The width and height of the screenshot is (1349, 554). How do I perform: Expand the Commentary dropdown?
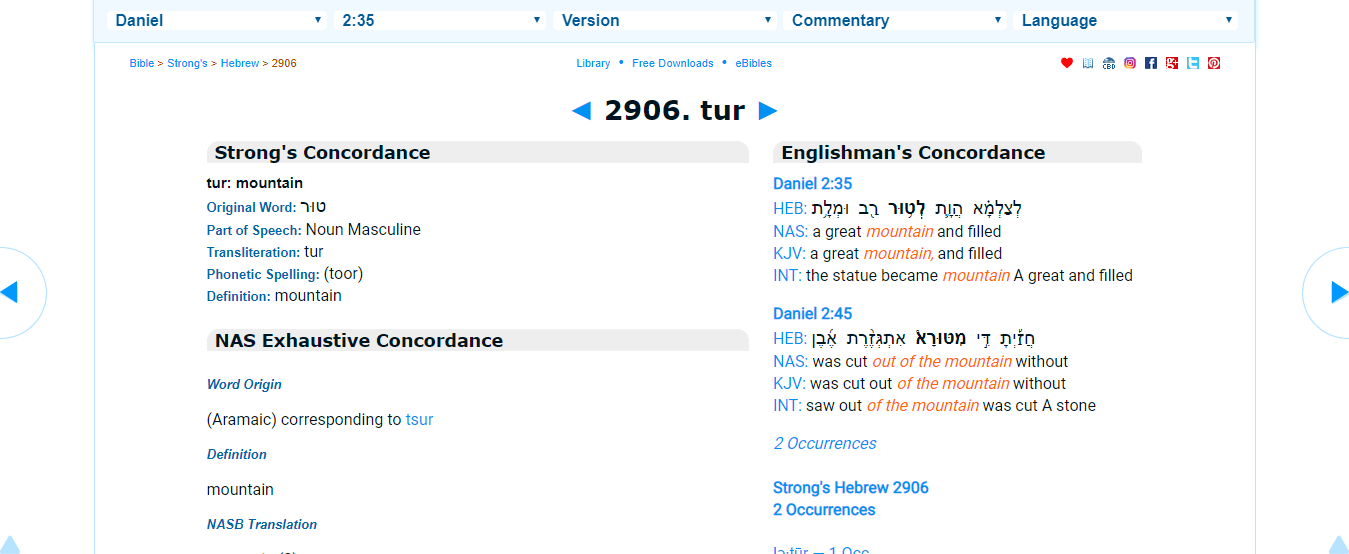tap(896, 20)
